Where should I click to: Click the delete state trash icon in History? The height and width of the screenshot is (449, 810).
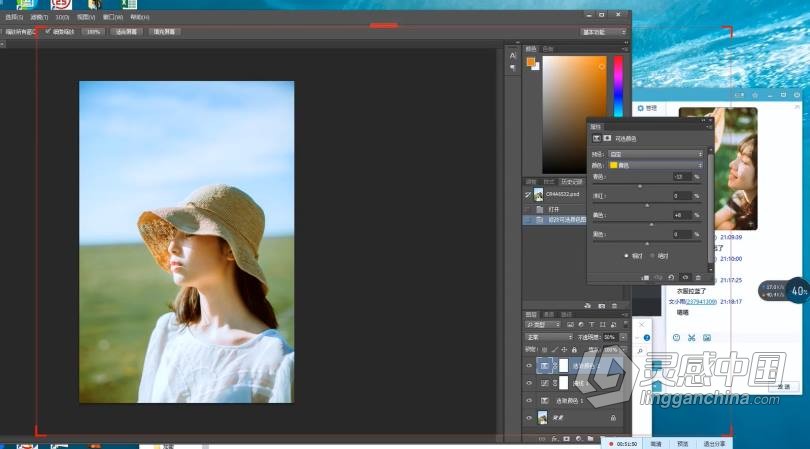[614, 306]
